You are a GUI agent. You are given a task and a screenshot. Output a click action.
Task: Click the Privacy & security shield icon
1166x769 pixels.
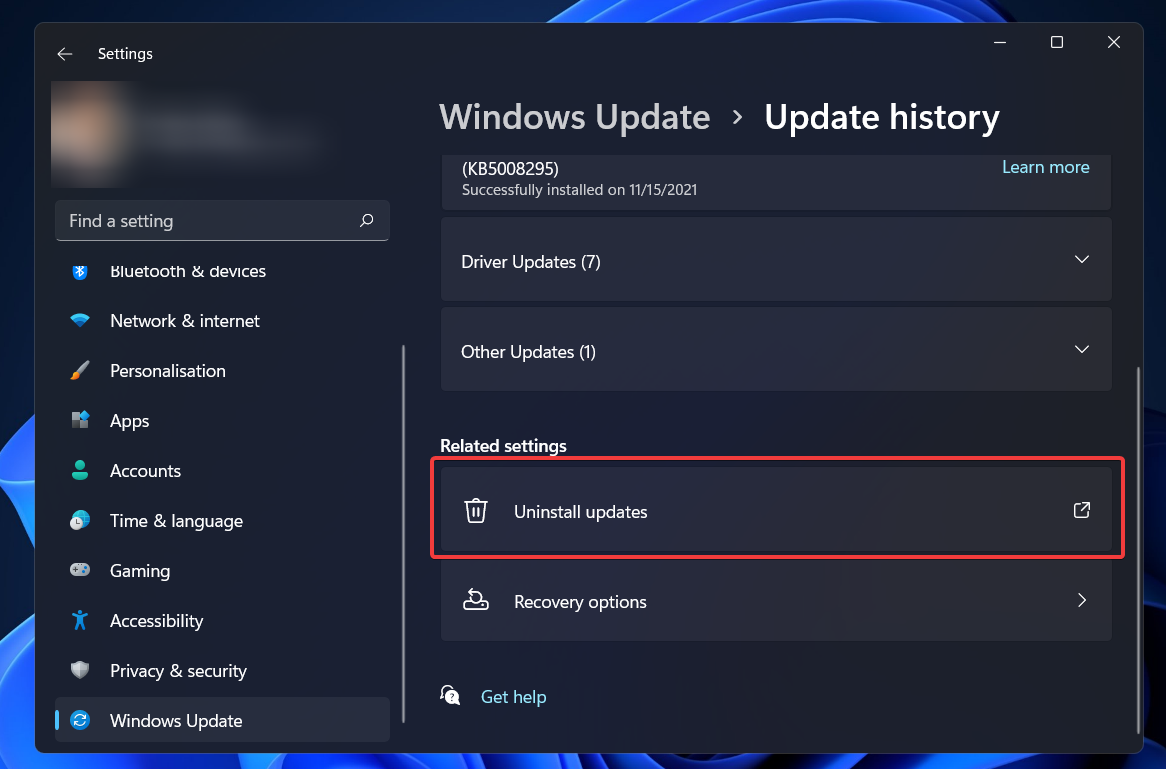[80, 669]
